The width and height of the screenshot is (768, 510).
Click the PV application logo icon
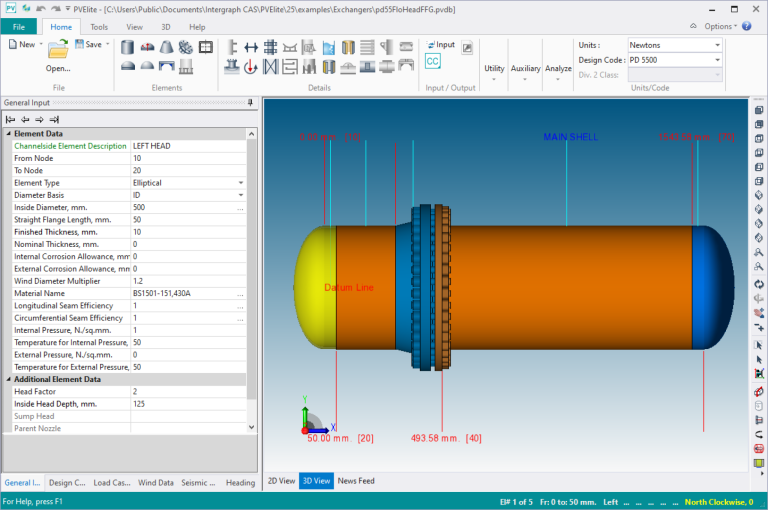coord(11,8)
